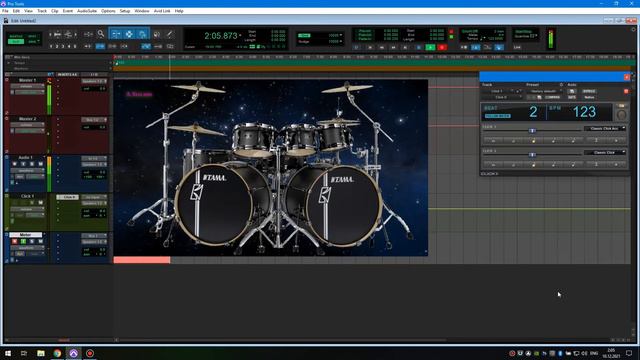Click the main counter 2:05.873

(221, 36)
